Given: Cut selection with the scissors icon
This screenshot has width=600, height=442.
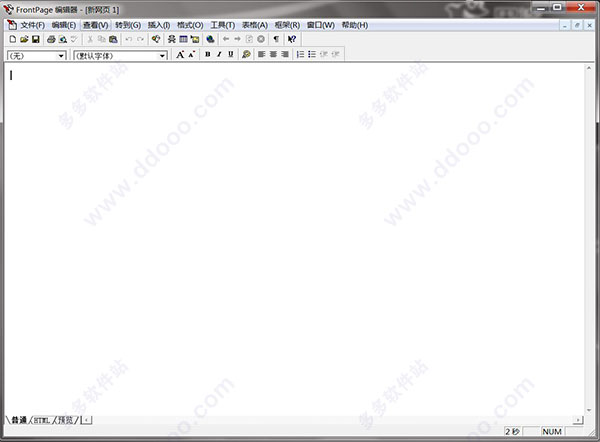Looking at the screenshot, I should (90, 39).
